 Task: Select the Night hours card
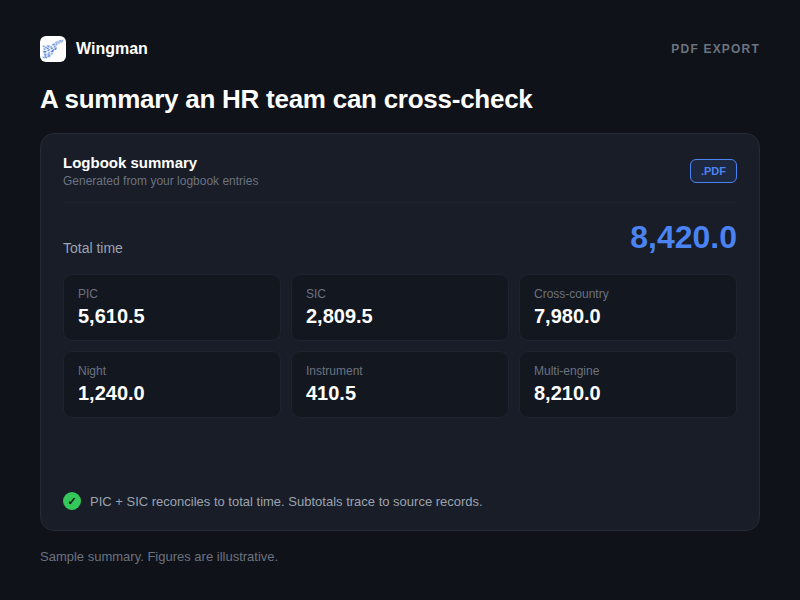point(172,385)
